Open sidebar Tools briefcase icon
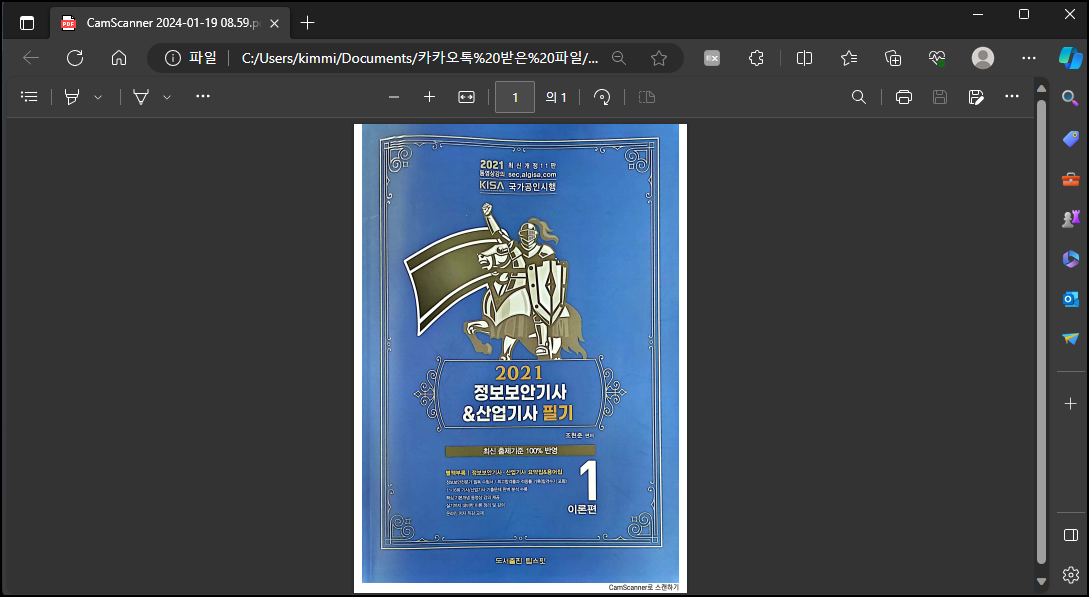 [1070, 179]
